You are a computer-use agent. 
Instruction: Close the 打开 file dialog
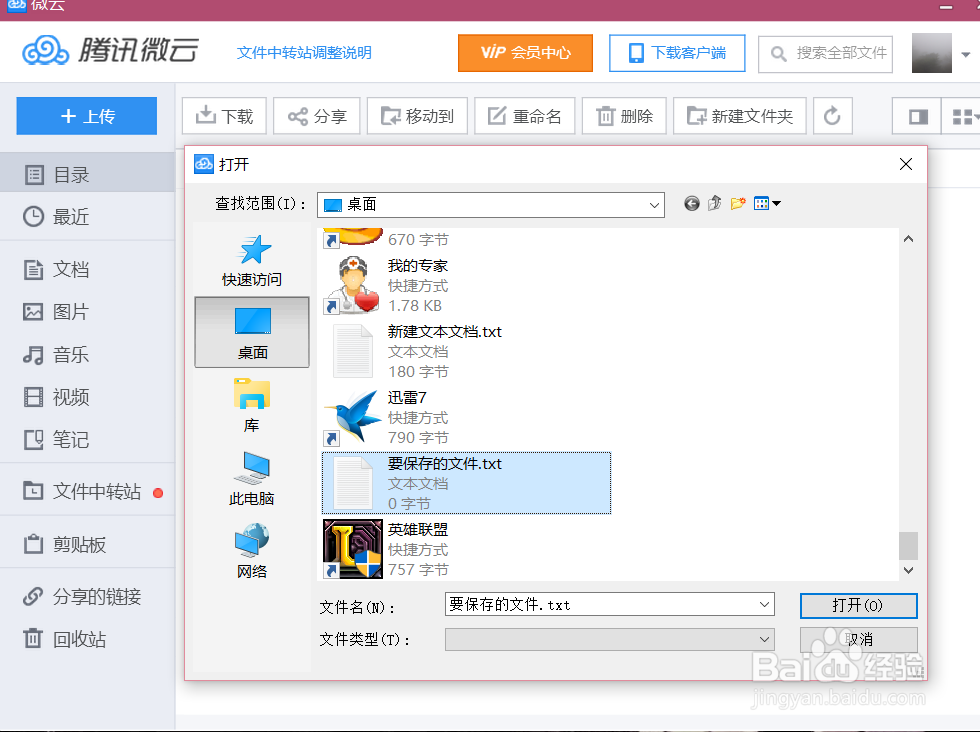point(906,164)
